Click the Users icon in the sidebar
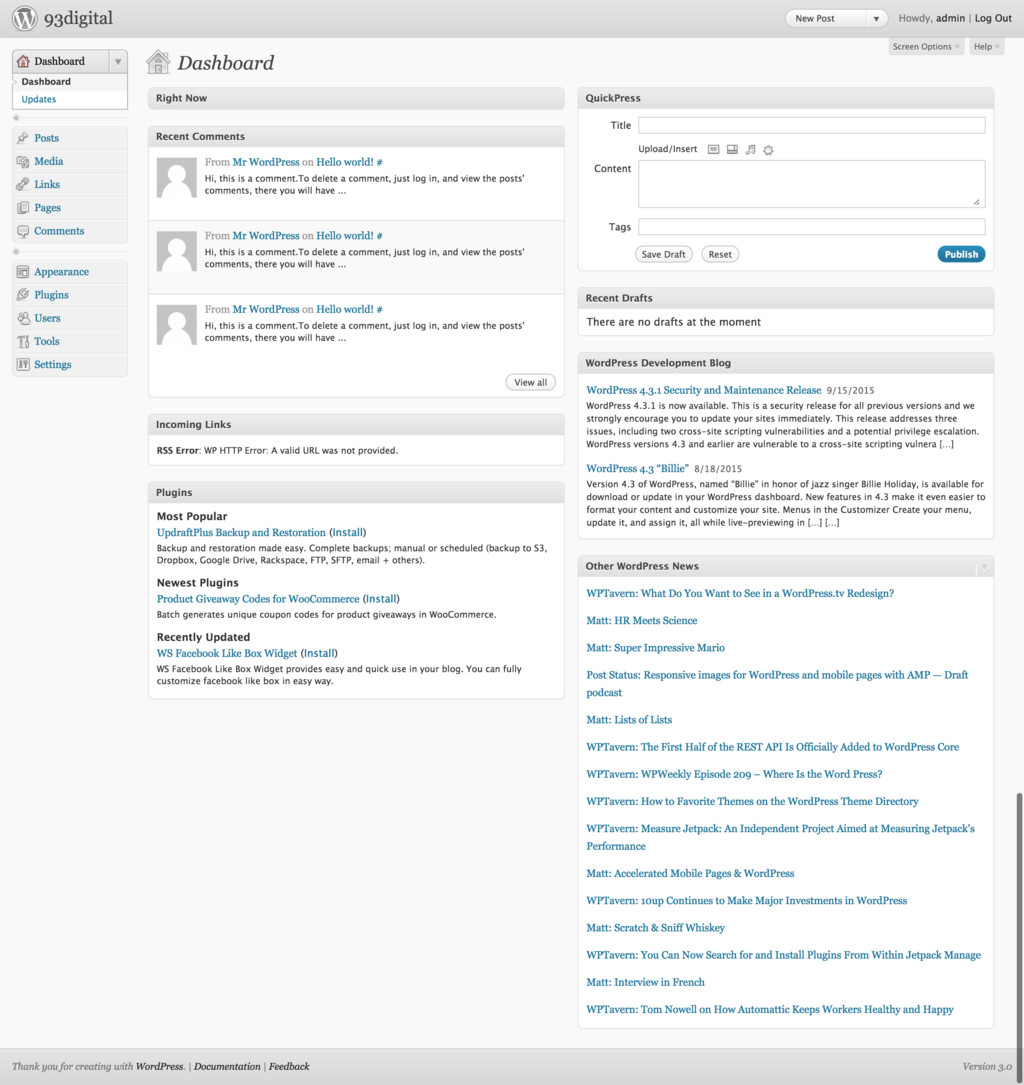Image resolution: width=1024 pixels, height=1085 pixels. 23,318
